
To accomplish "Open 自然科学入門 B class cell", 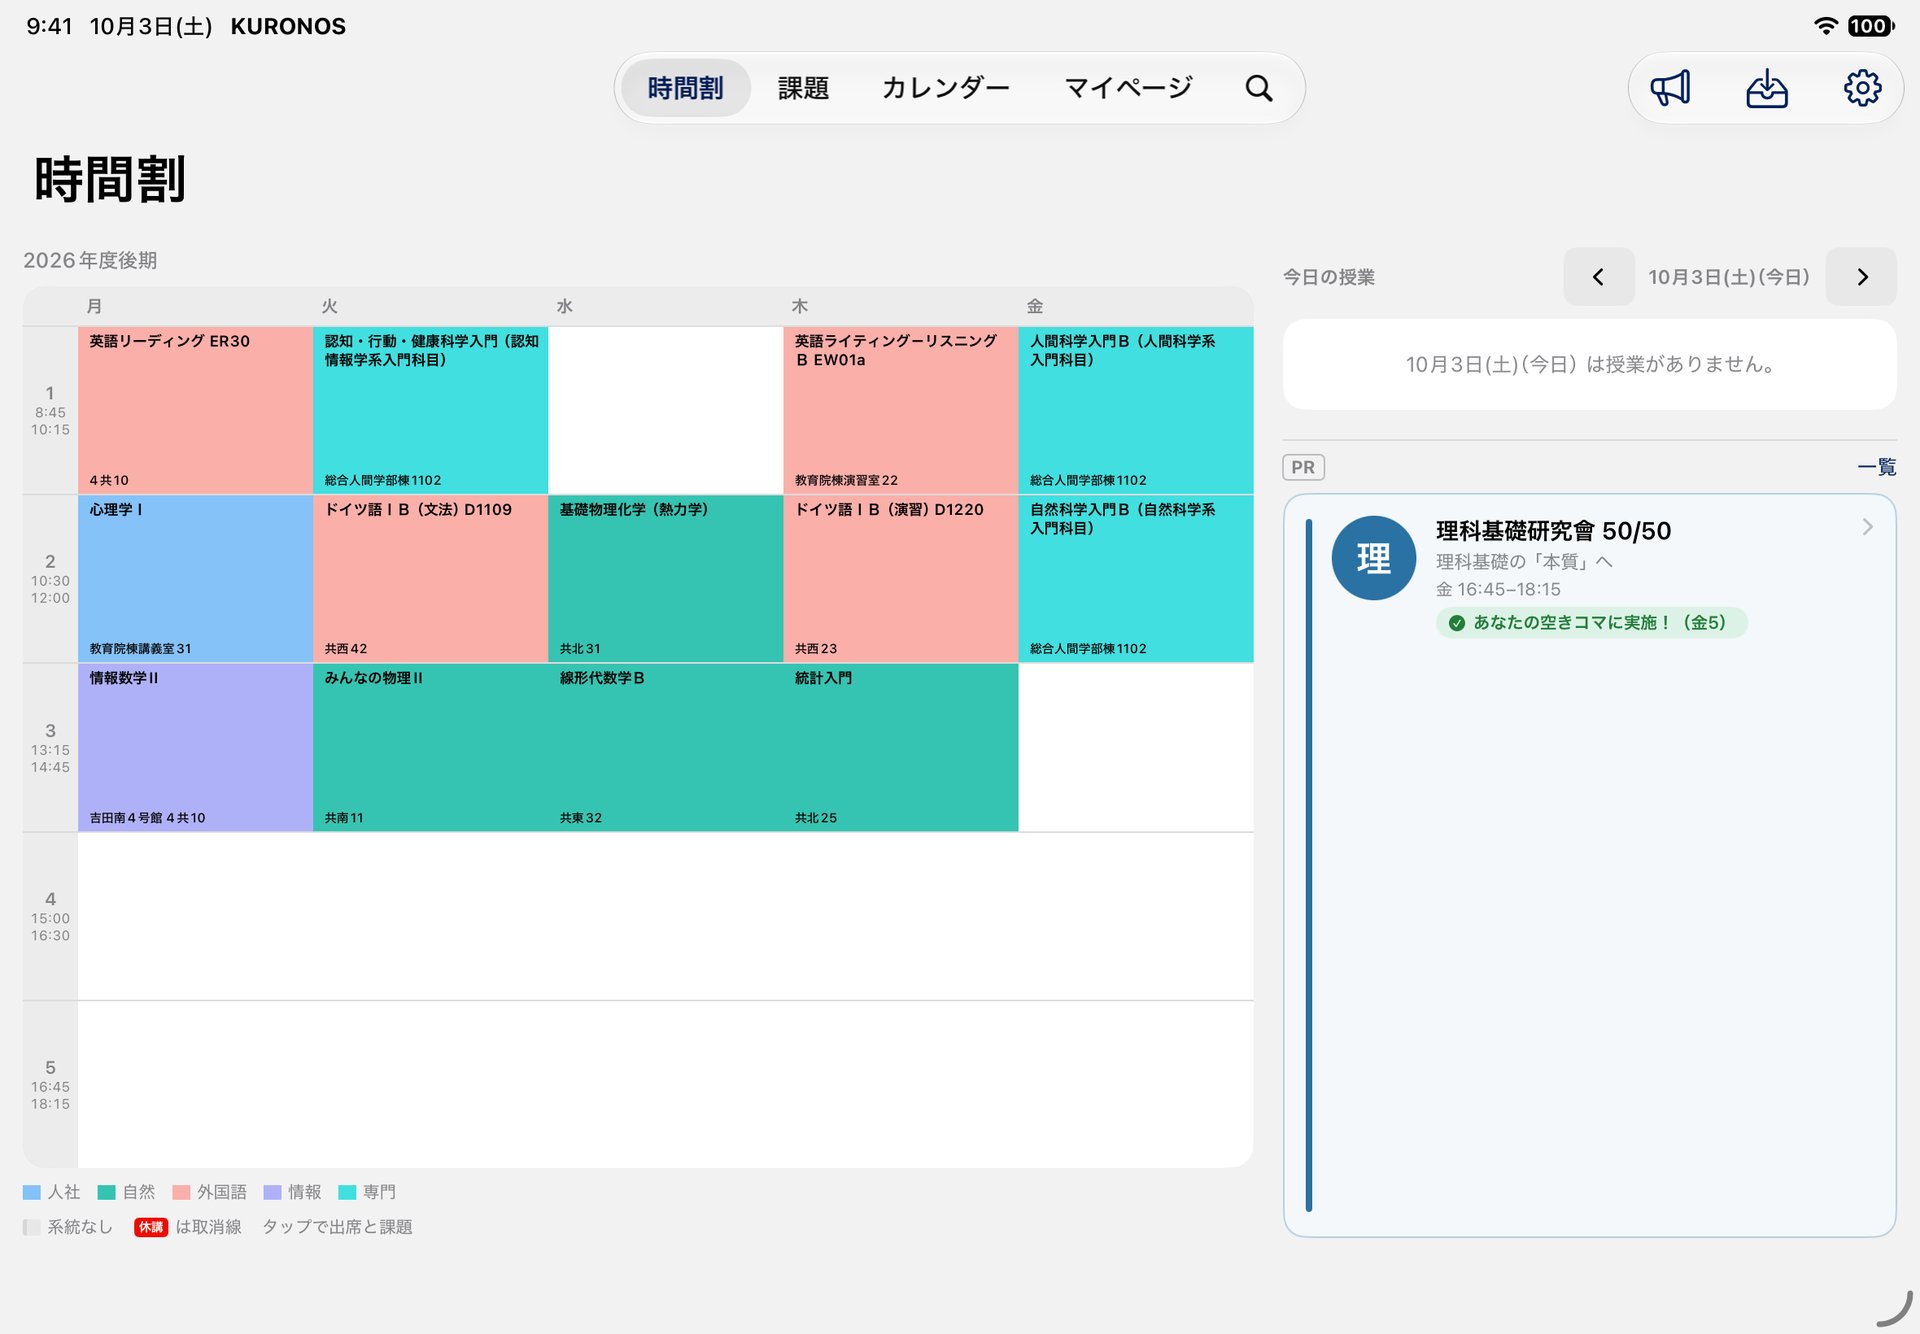I will 1136,578.
